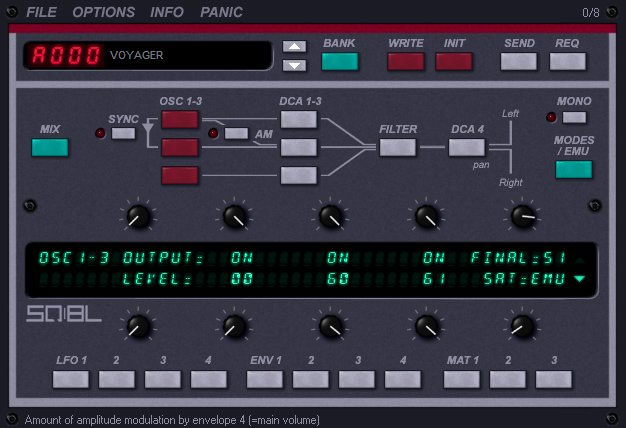Click the FINAL:51 value in display
This screenshot has width=626, height=428.
[x=518, y=258]
